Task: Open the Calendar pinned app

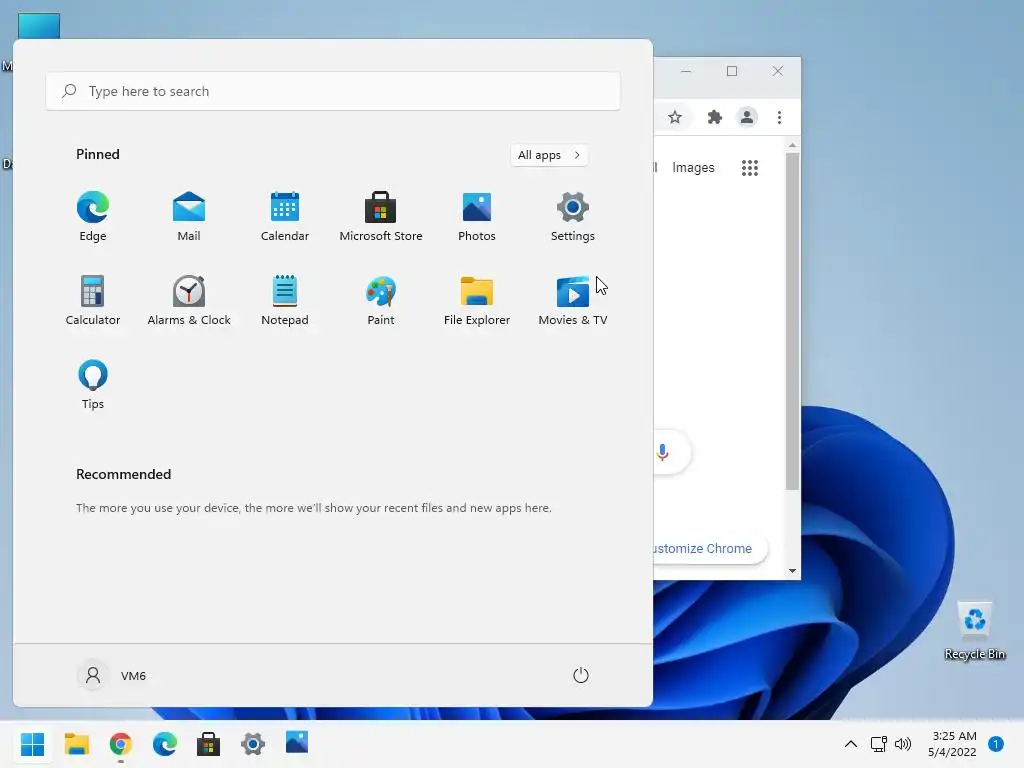Action: coord(285,217)
